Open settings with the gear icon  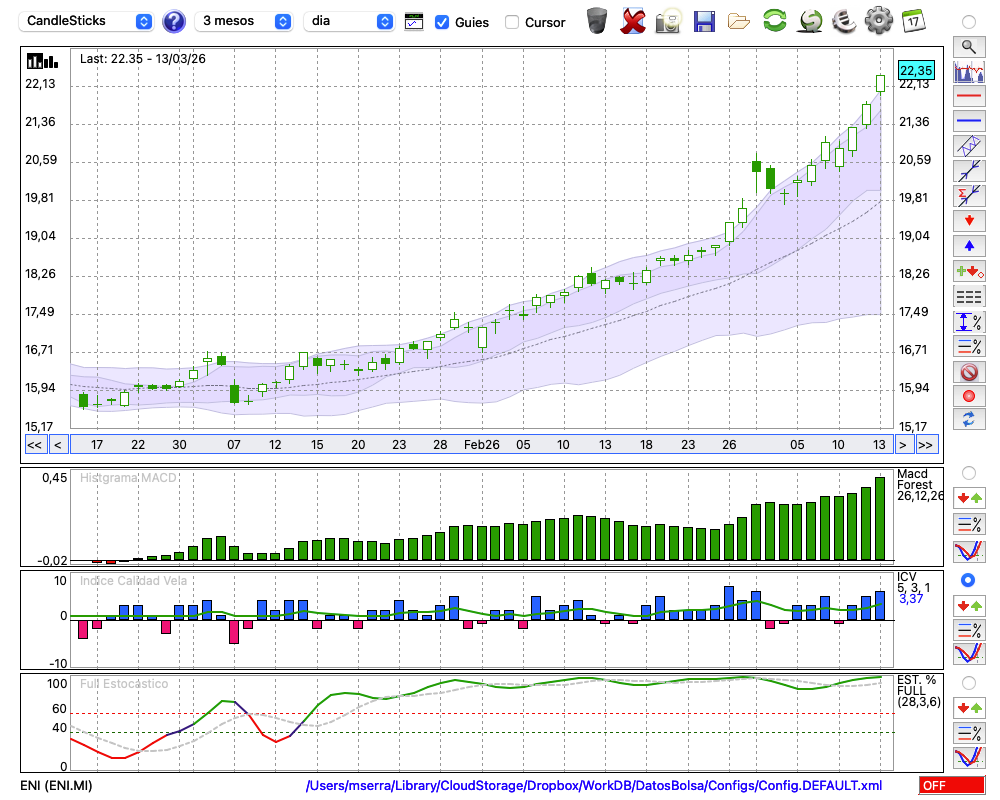tap(878, 20)
